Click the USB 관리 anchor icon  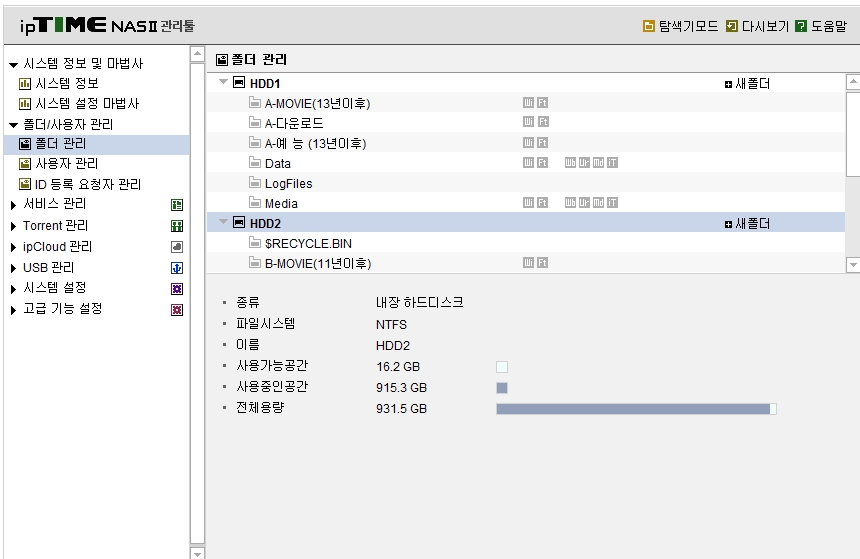click(x=177, y=268)
